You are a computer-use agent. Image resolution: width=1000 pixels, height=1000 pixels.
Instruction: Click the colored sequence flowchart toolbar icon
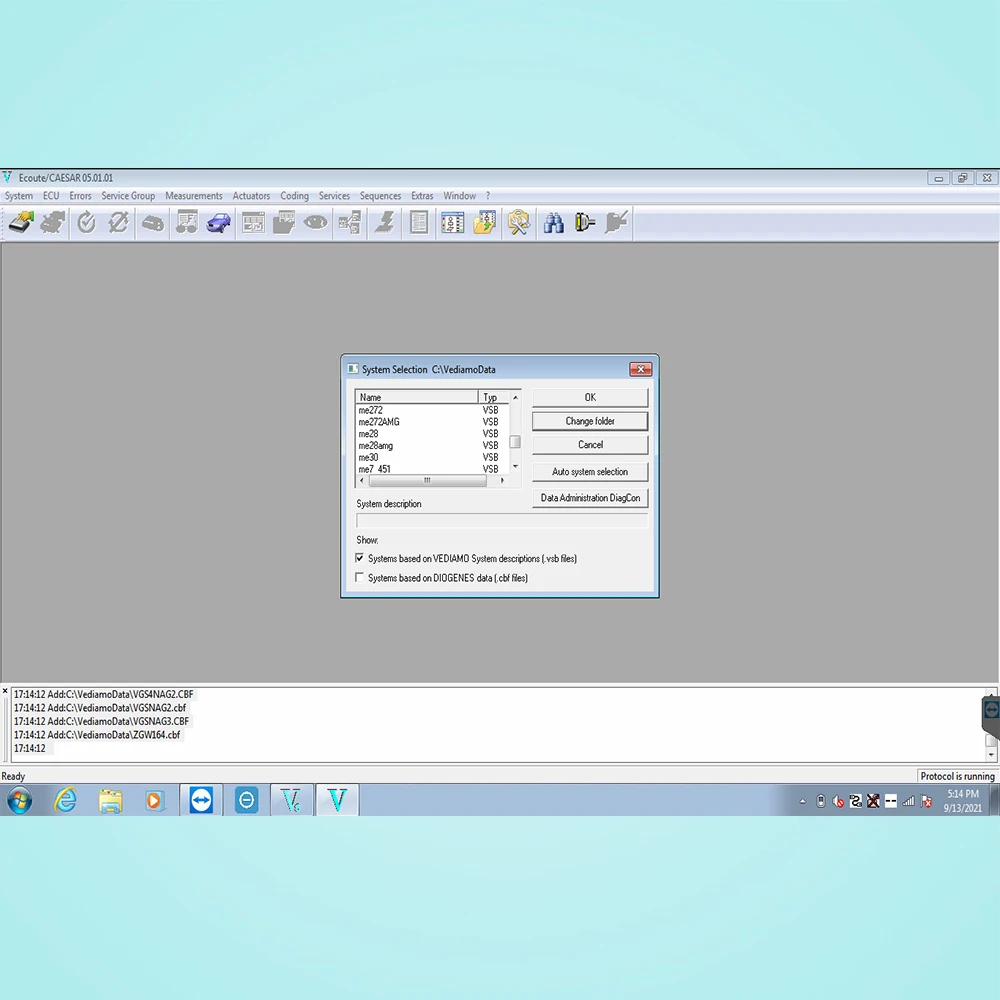point(452,223)
